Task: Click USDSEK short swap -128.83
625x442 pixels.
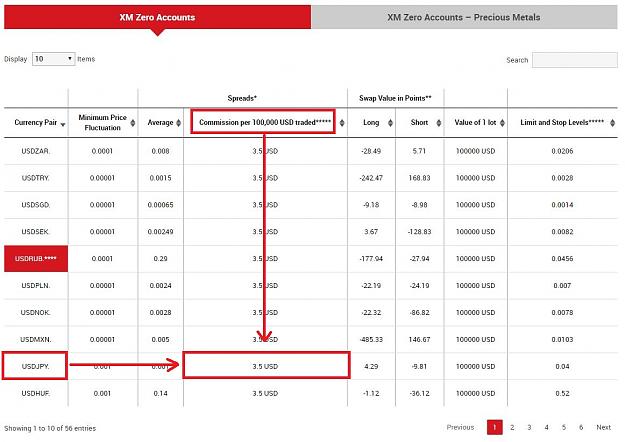Action: coord(419,232)
